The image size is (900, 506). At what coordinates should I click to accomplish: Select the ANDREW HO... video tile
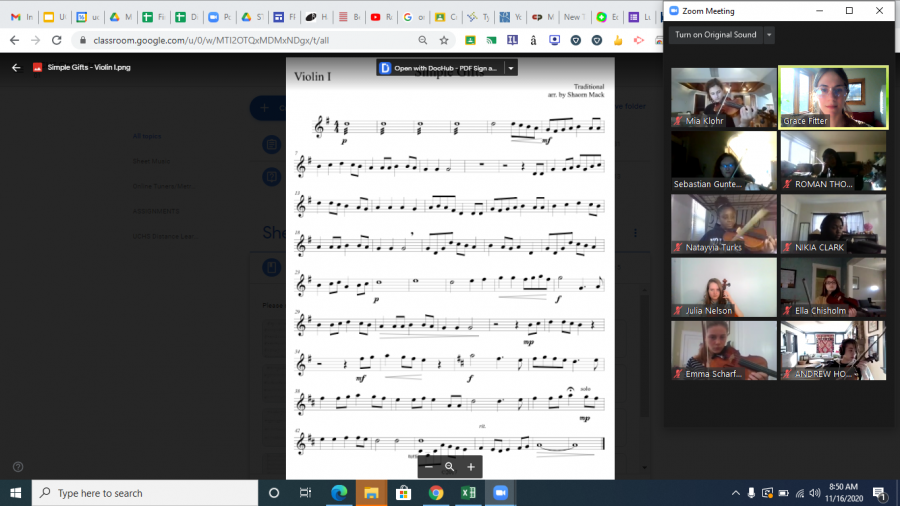click(x=833, y=350)
